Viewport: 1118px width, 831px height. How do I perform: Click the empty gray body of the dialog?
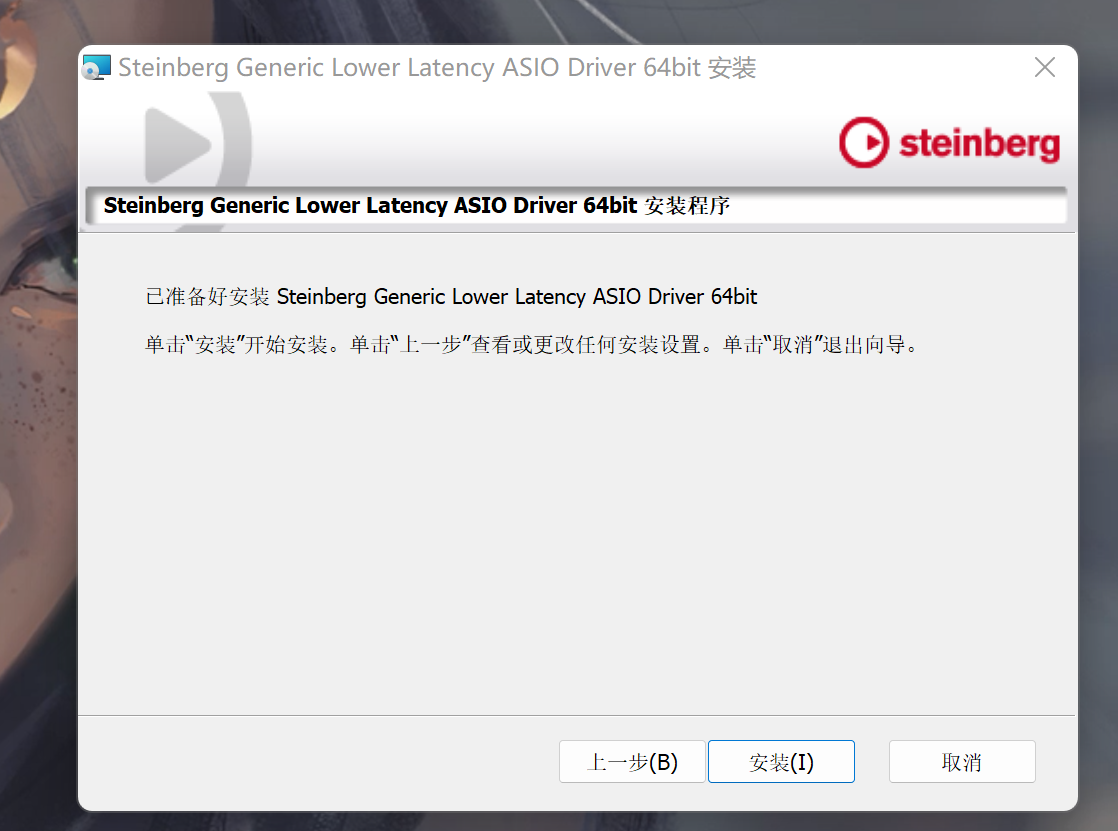[x=576, y=535]
